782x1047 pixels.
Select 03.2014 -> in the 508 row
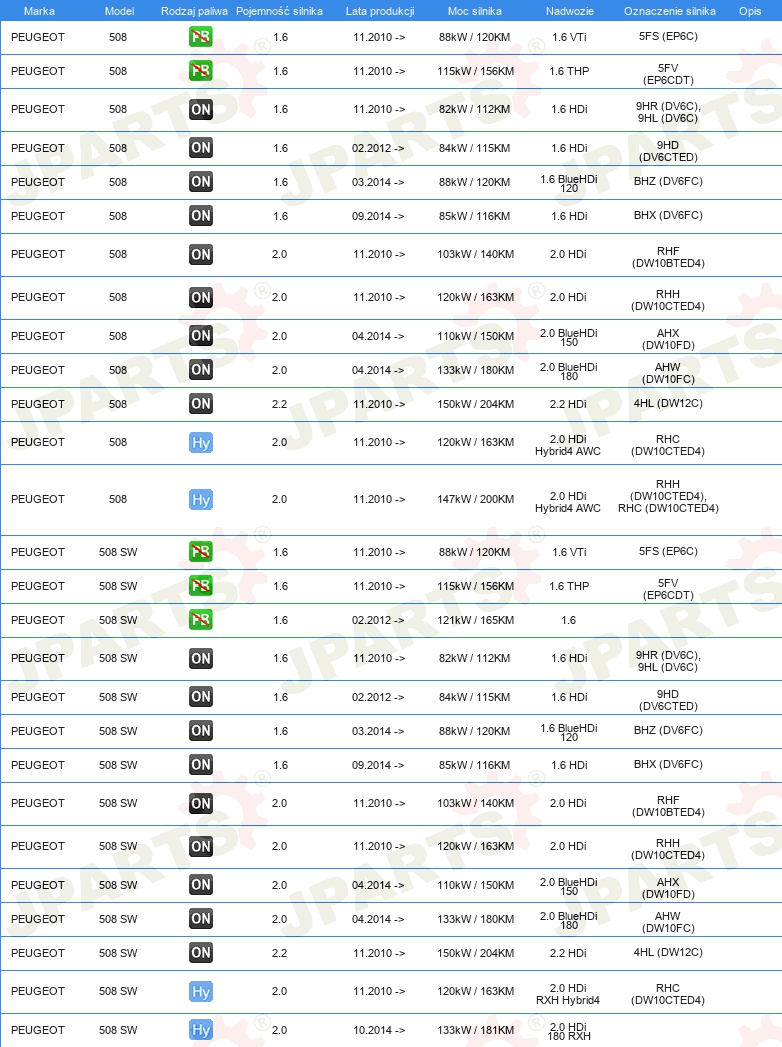(378, 182)
